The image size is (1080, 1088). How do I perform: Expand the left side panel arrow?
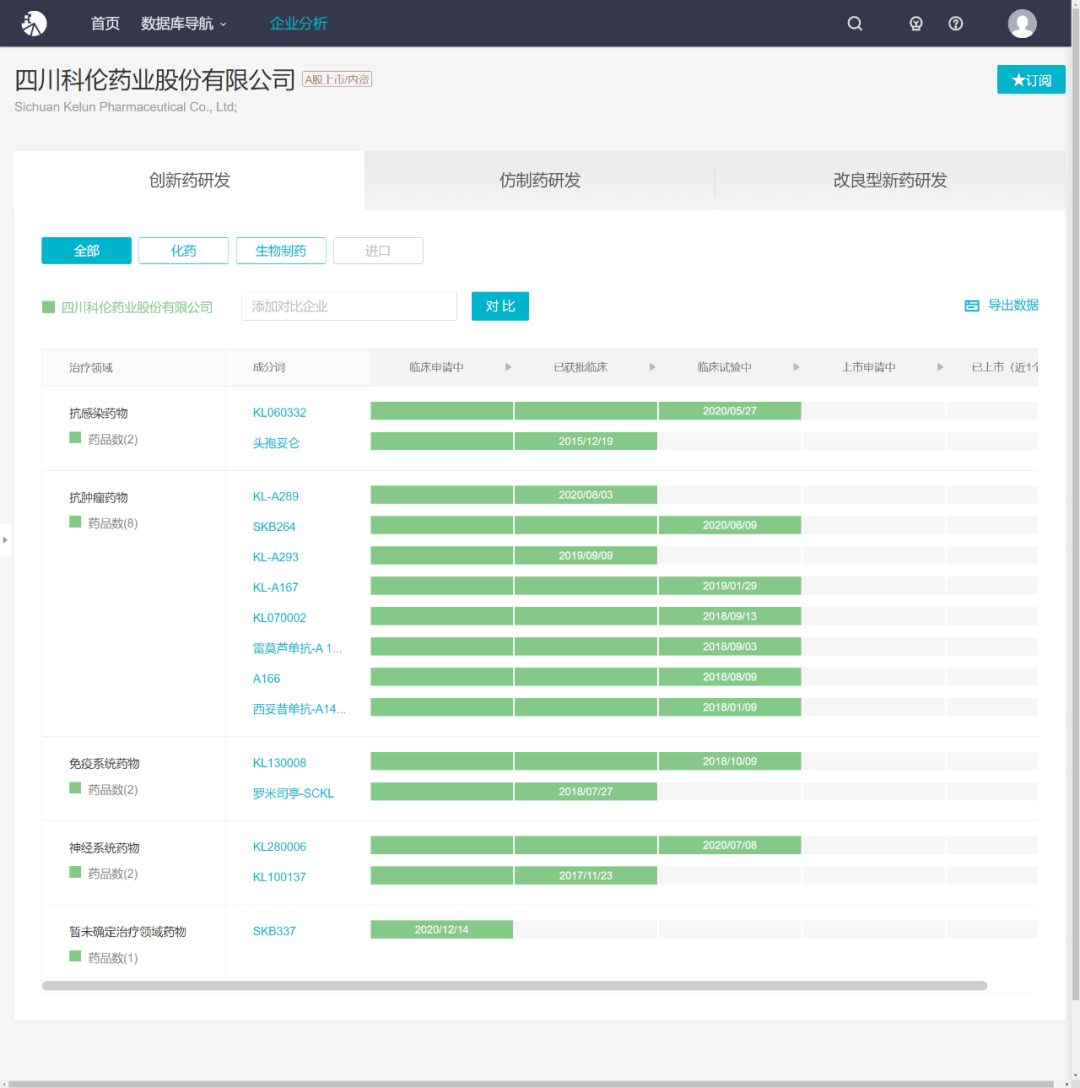[x=5, y=539]
